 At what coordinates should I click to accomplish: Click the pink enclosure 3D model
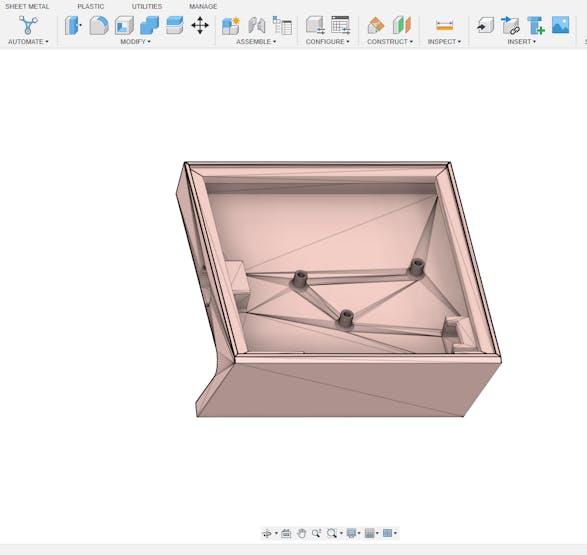coord(339,289)
